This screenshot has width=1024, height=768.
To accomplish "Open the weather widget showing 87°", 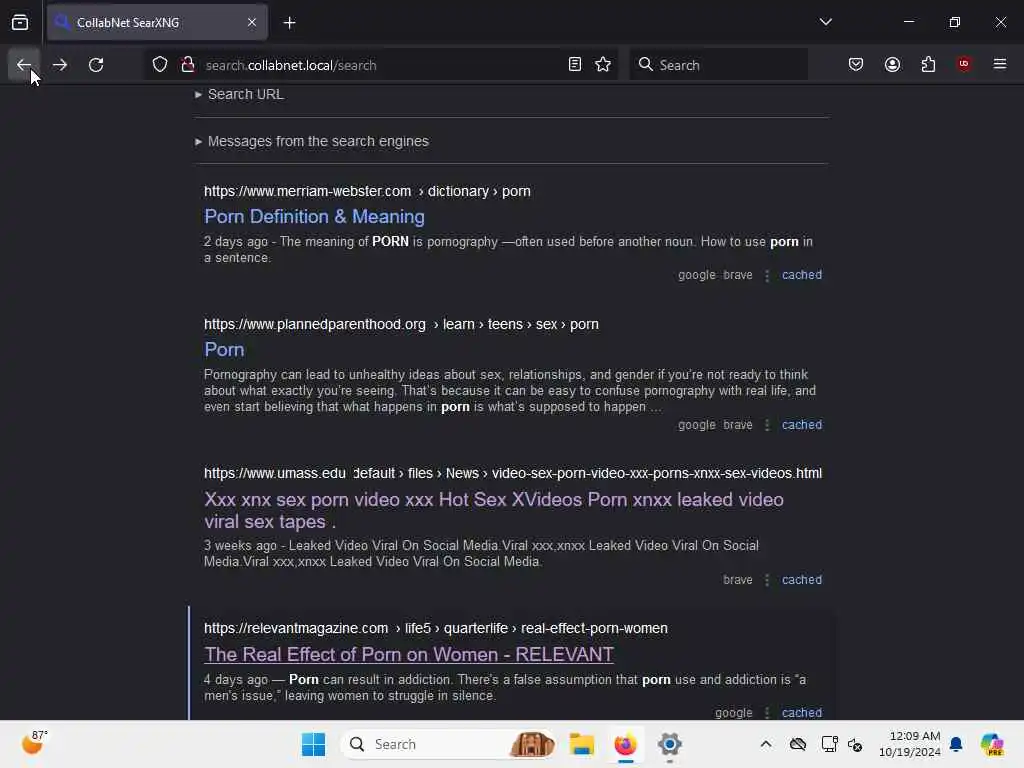I will click(34, 743).
